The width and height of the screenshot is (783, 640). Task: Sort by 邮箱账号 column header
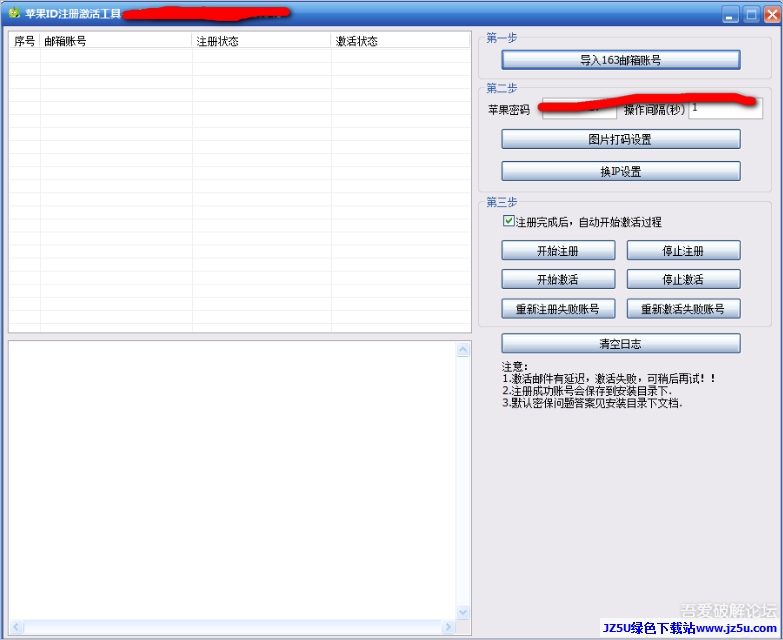(116, 41)
